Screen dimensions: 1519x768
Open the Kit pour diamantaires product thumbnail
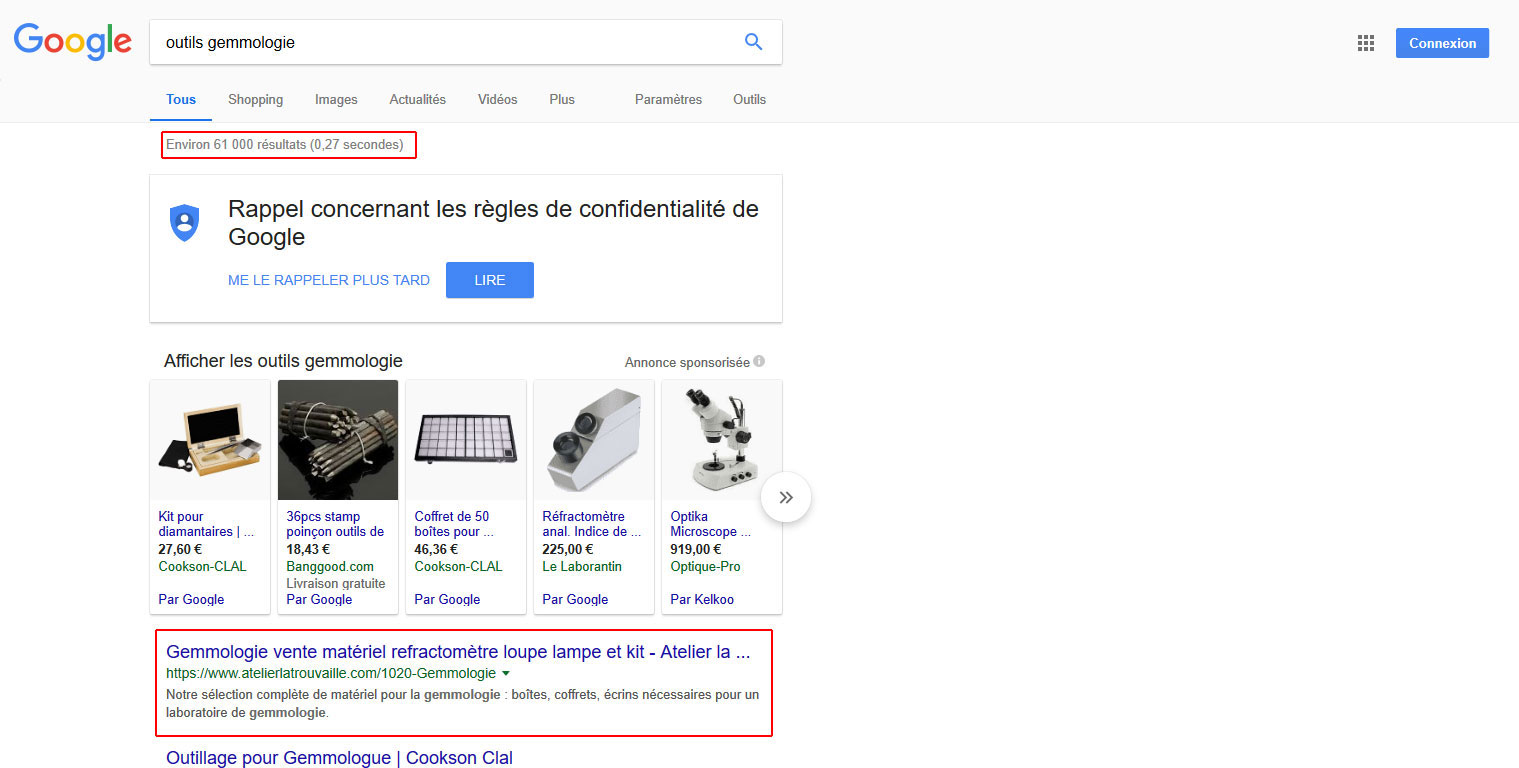tap(210, 440)
